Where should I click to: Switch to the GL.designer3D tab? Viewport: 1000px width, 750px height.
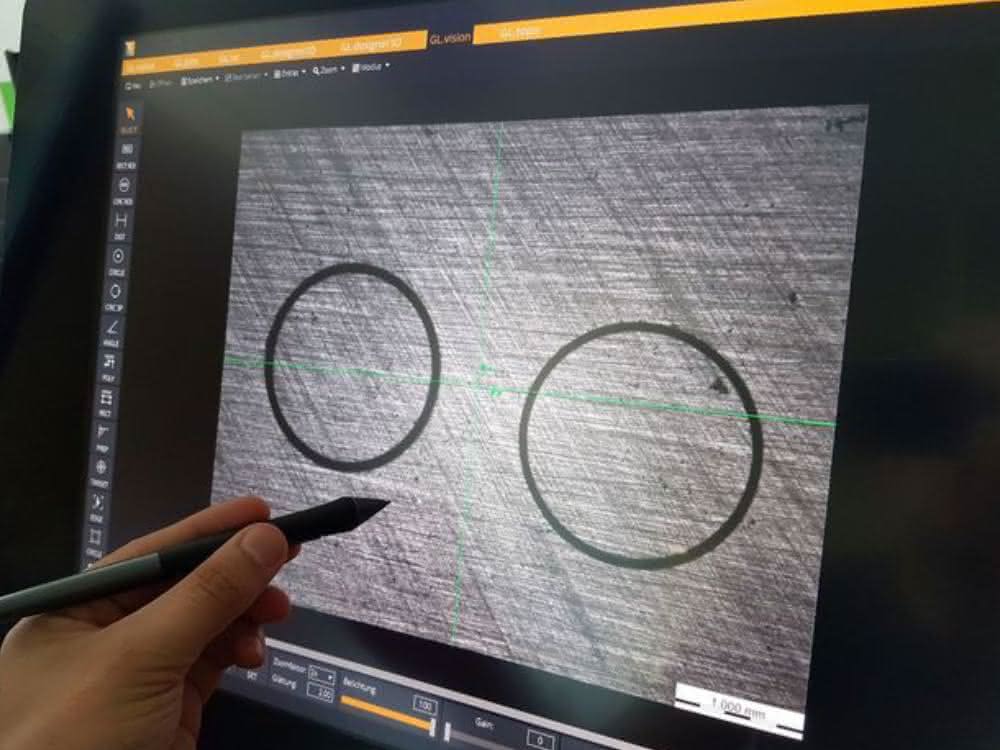(x=371, y=45)
